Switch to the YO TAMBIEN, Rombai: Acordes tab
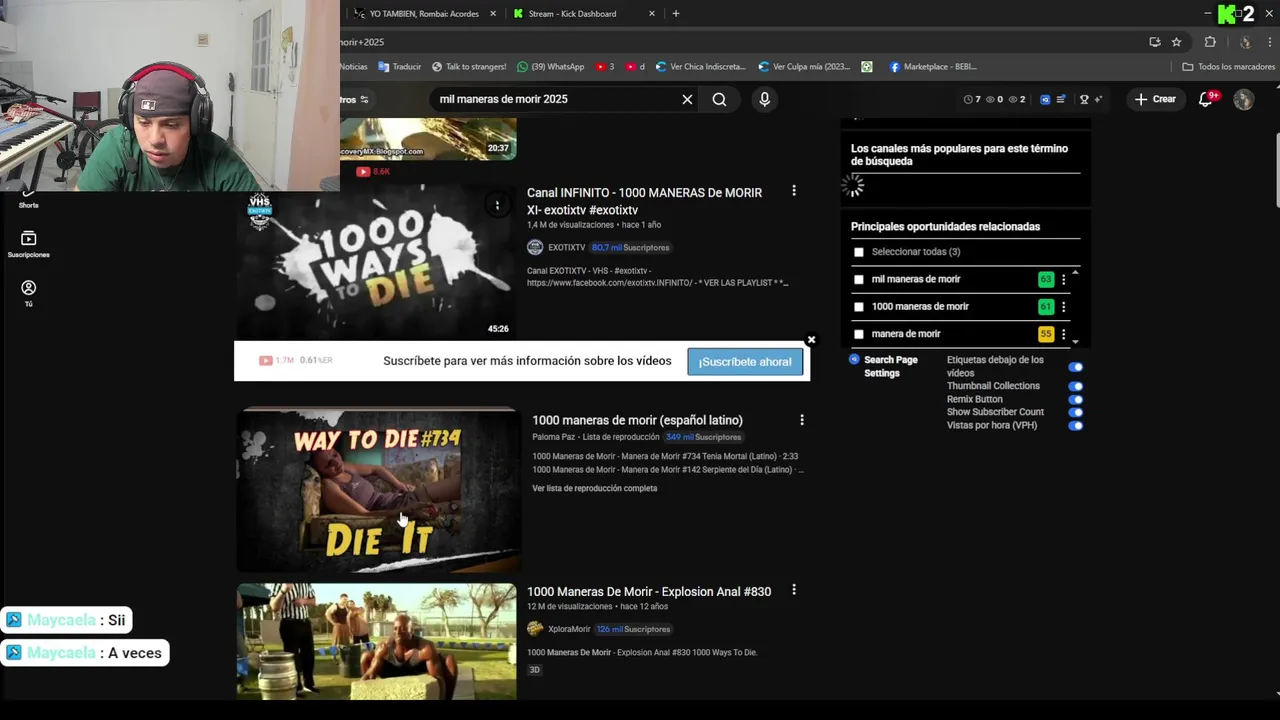Image resolution: width=1280 pixels, height=720 pixels. click(424, 14)
